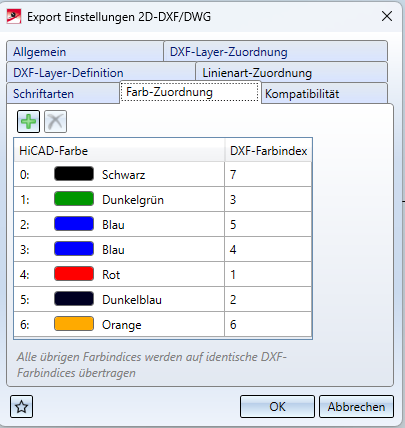Click the red Rot swatch

74,274
